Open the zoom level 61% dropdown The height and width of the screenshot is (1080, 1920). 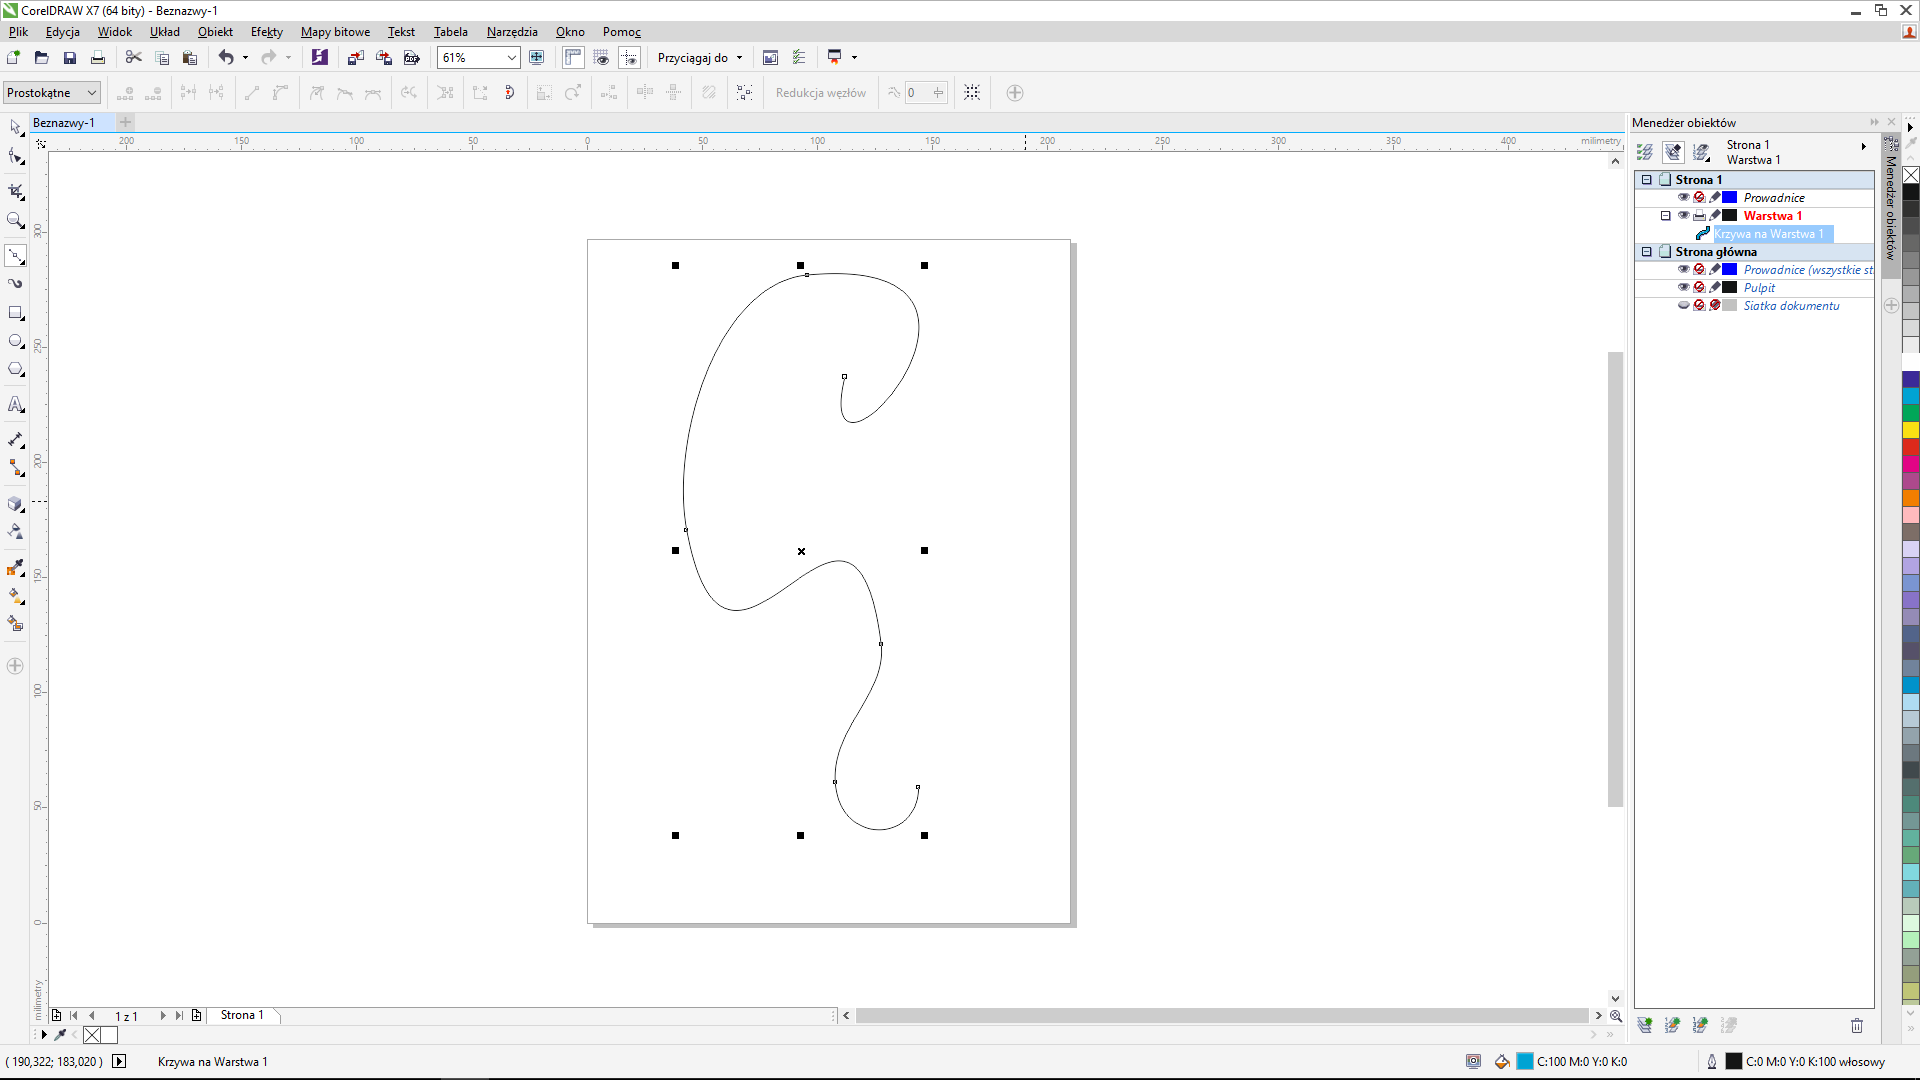click(x=511, y=58)
